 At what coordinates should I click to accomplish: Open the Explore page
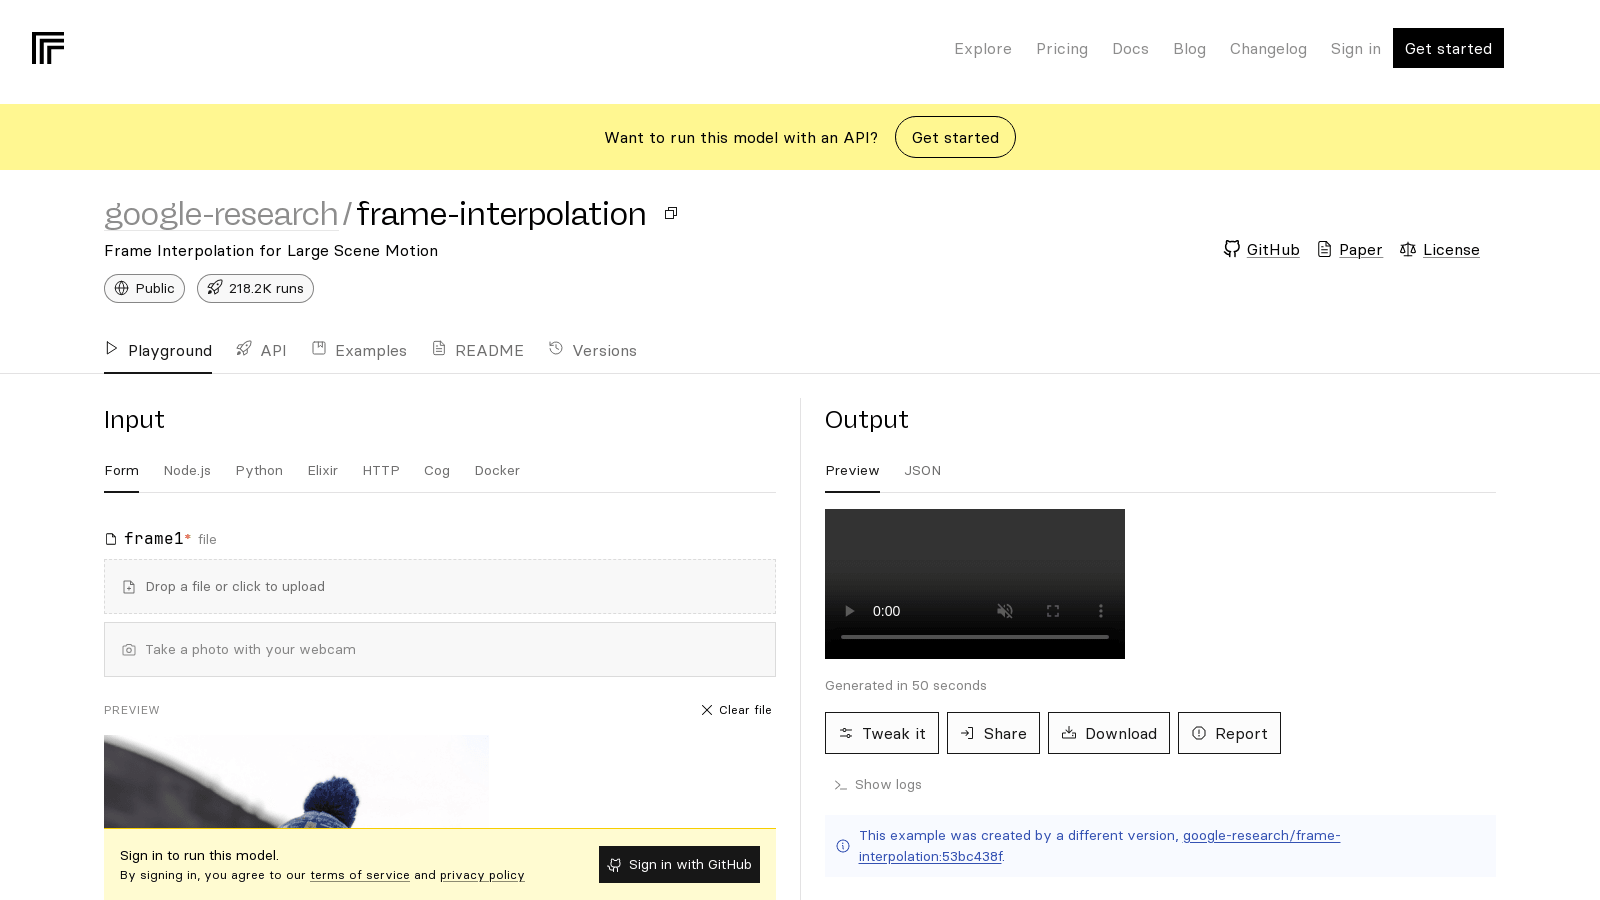pyautogui.click(x=983, y=49)
